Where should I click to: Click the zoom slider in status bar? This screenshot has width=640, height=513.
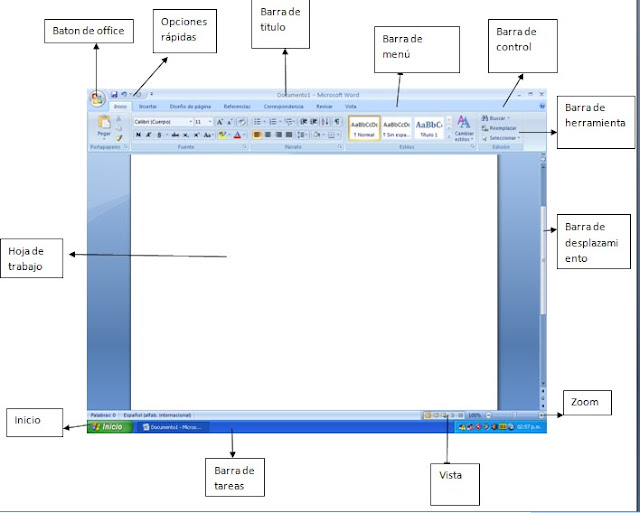coord(515,415)
